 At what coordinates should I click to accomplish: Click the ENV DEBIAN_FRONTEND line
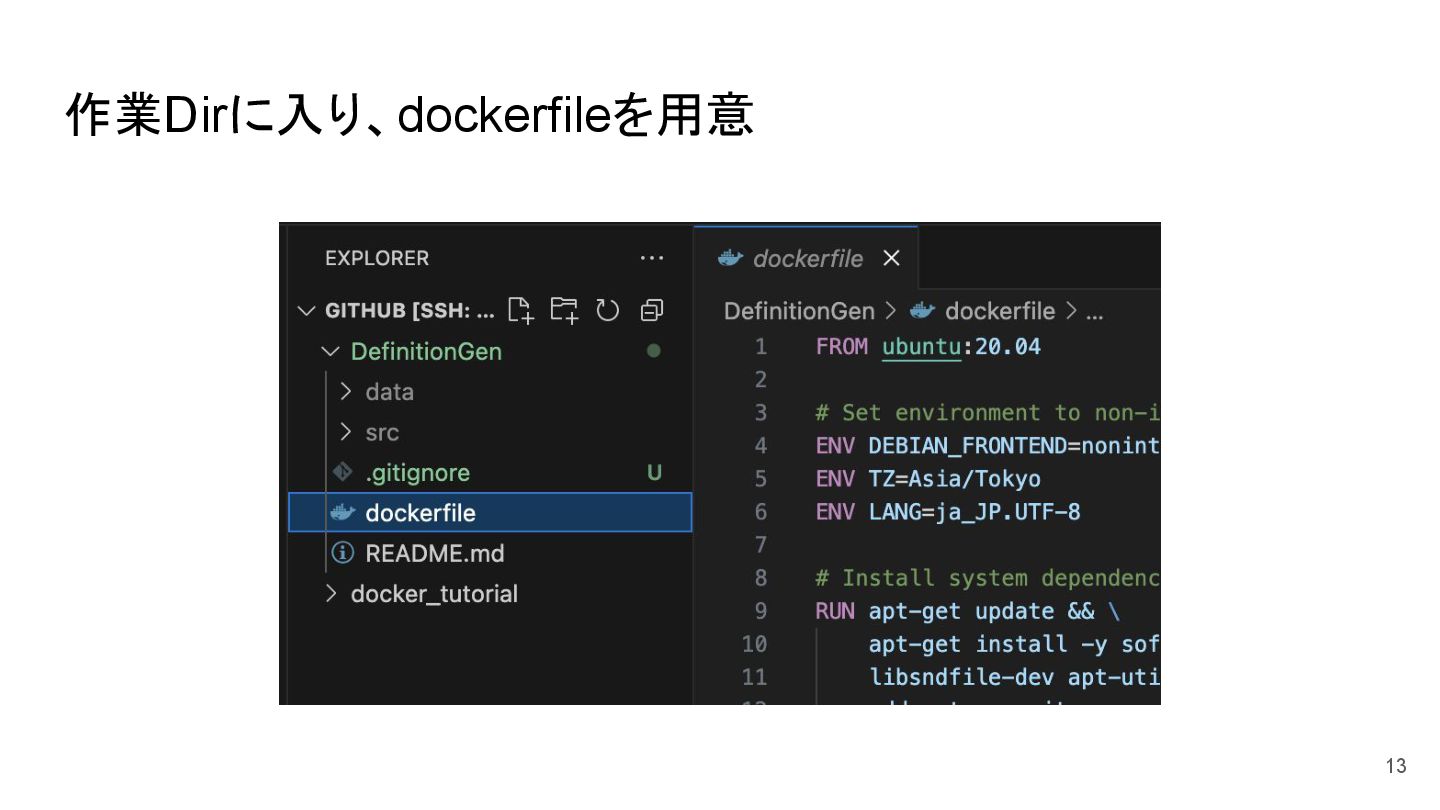point(988,446)
